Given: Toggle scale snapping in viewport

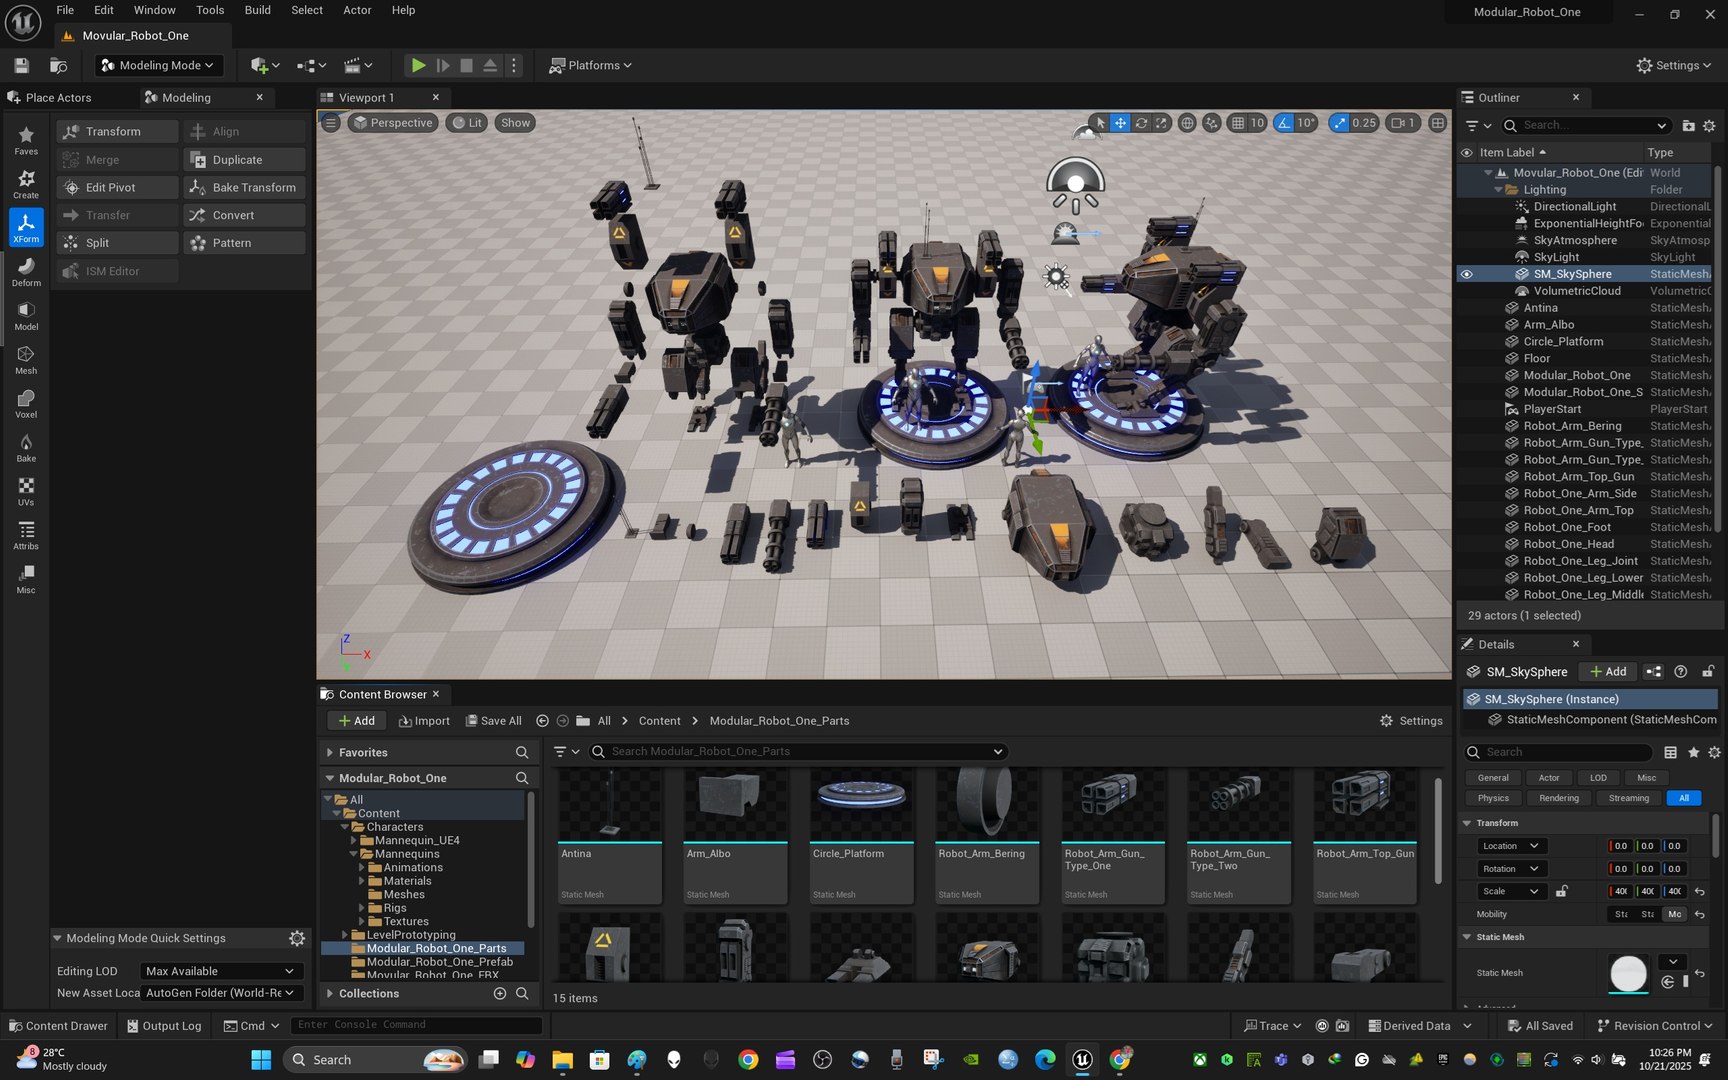Looking at the screenshot, I should (1340, 123).
